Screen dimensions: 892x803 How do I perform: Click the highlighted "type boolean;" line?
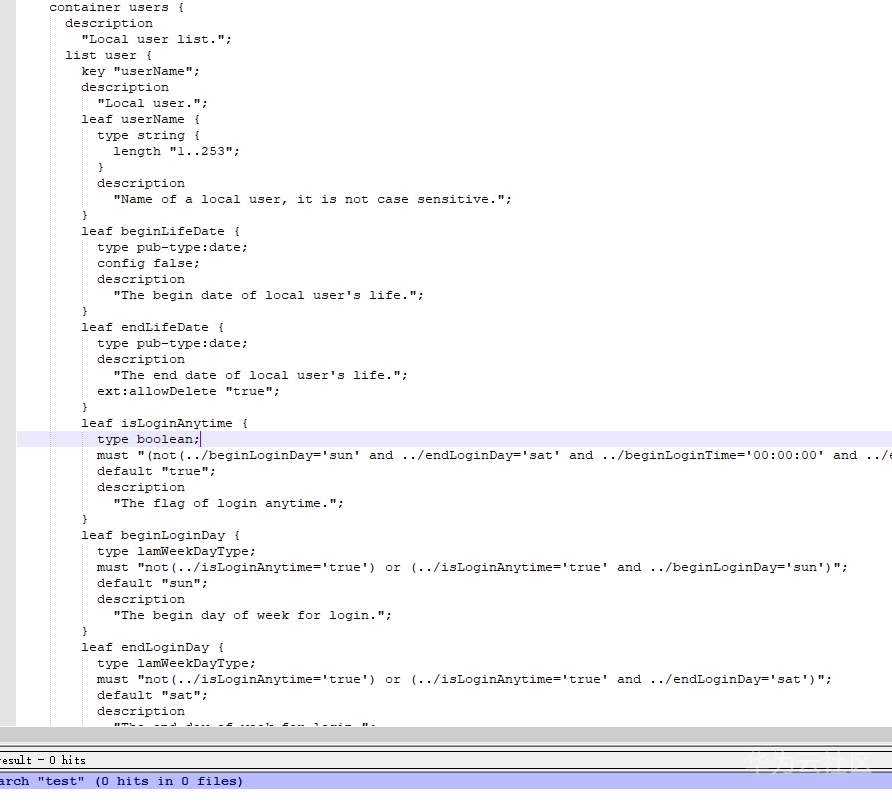point(454,439)
